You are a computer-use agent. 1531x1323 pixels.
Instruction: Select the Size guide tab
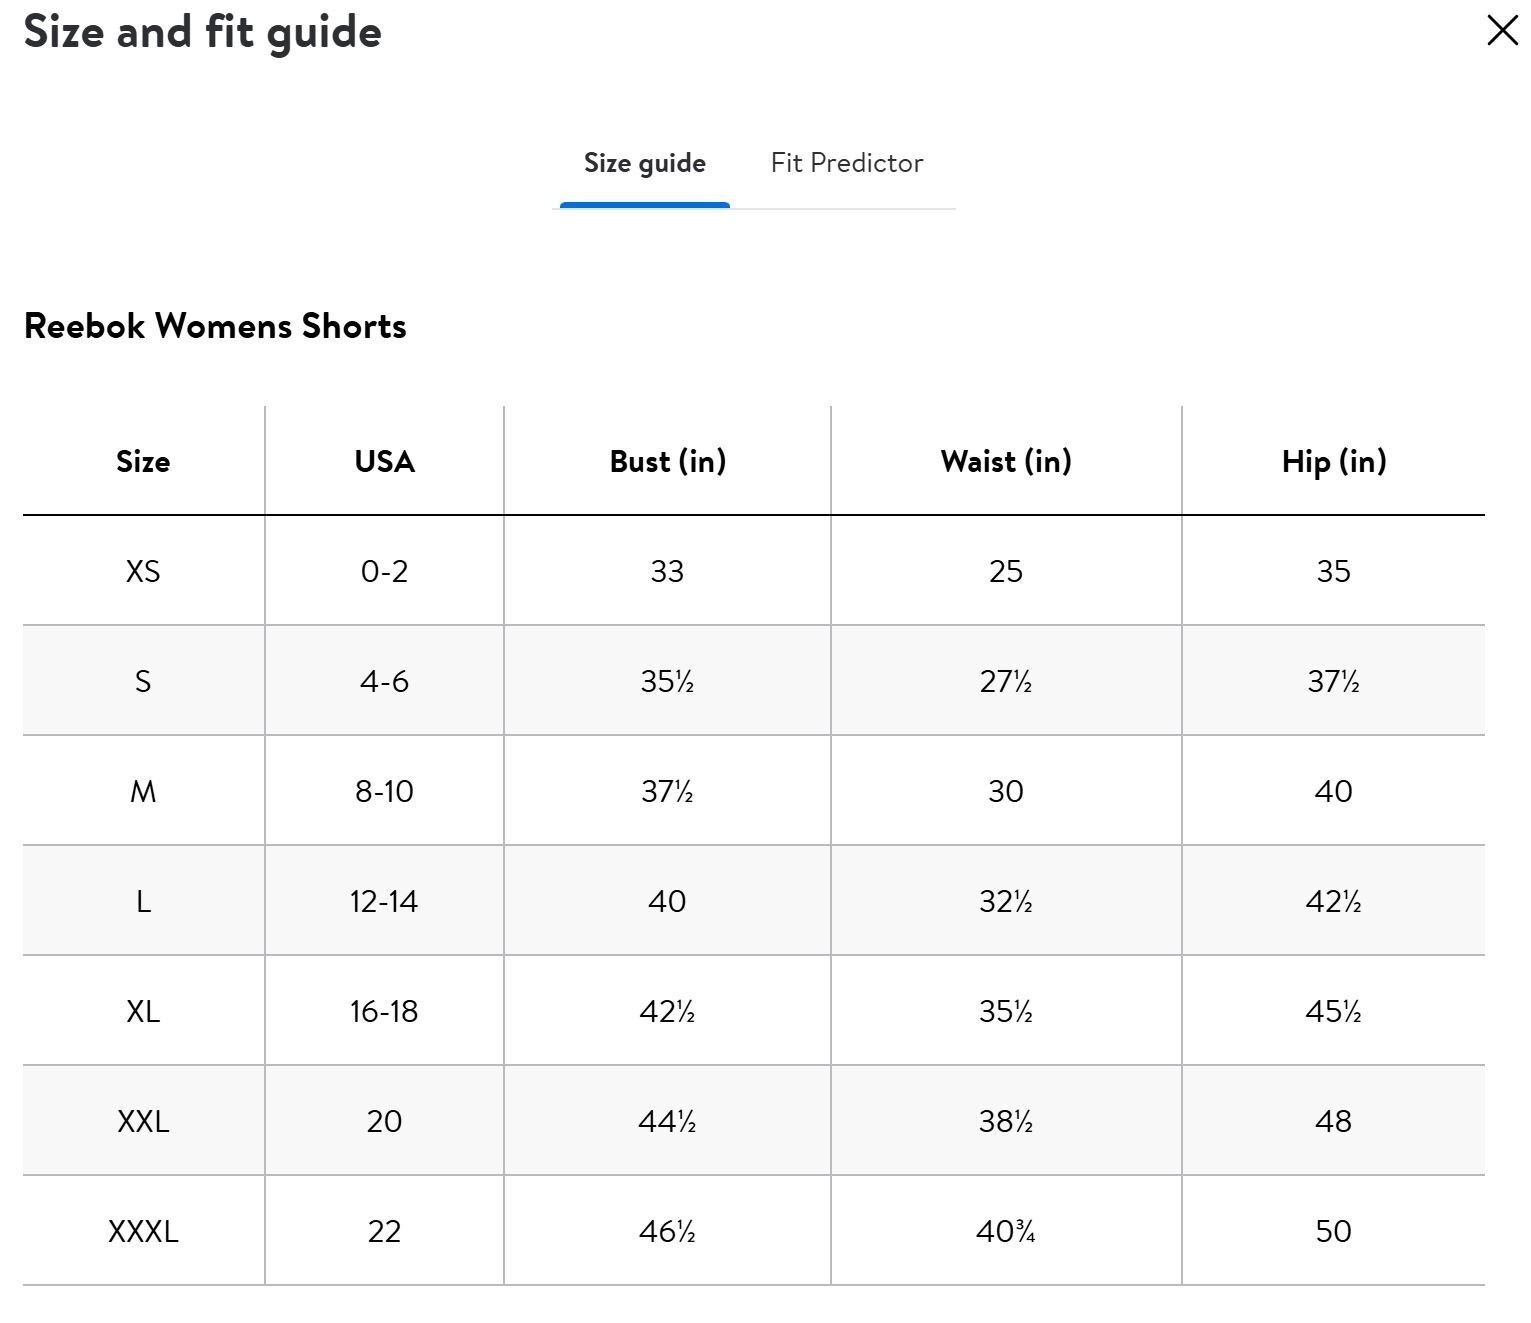point(645,163)
